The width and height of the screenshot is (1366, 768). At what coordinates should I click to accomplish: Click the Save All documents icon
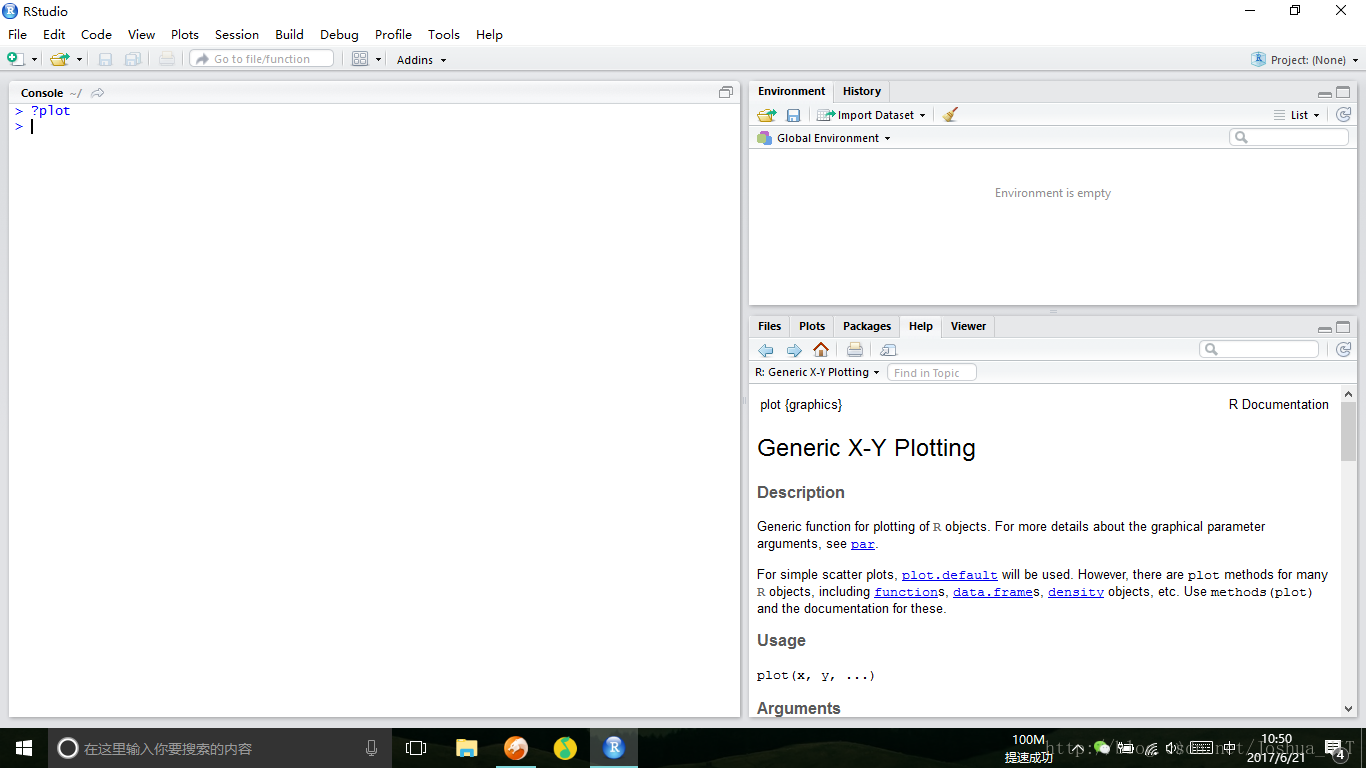(x=132, y=59)
